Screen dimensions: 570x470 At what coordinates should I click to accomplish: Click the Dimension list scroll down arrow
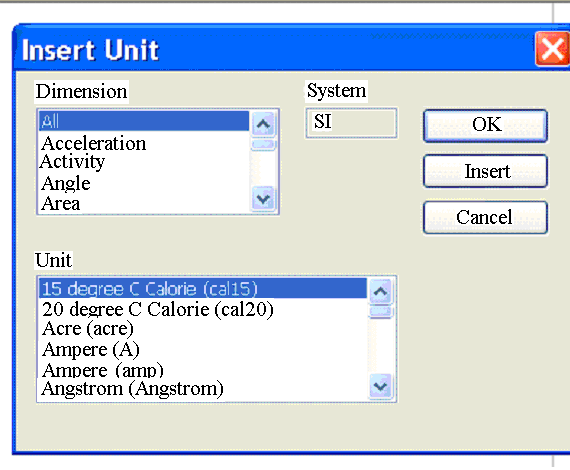[x=263, y=198]
